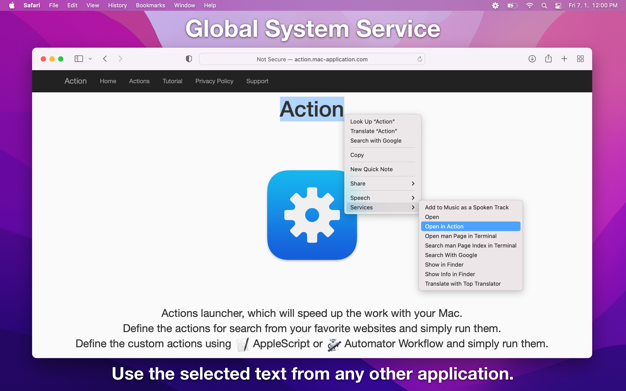
Task: Click the Safari share icon
Action: pos(548,58)
